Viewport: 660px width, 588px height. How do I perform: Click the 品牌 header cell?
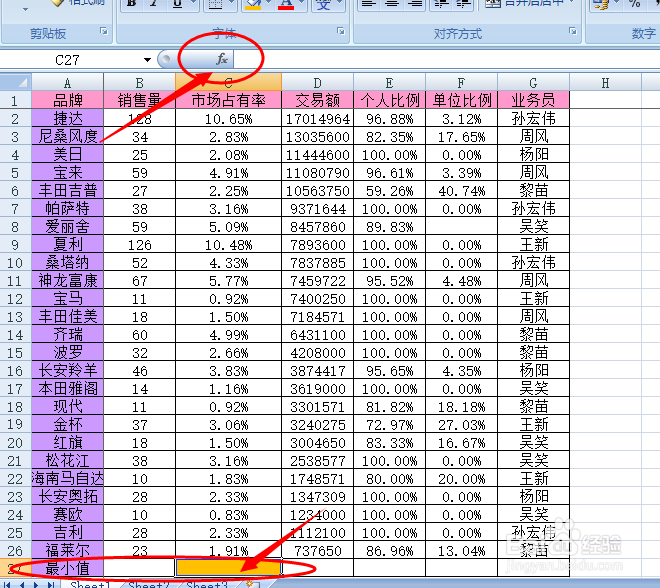(x=67, y=100)
